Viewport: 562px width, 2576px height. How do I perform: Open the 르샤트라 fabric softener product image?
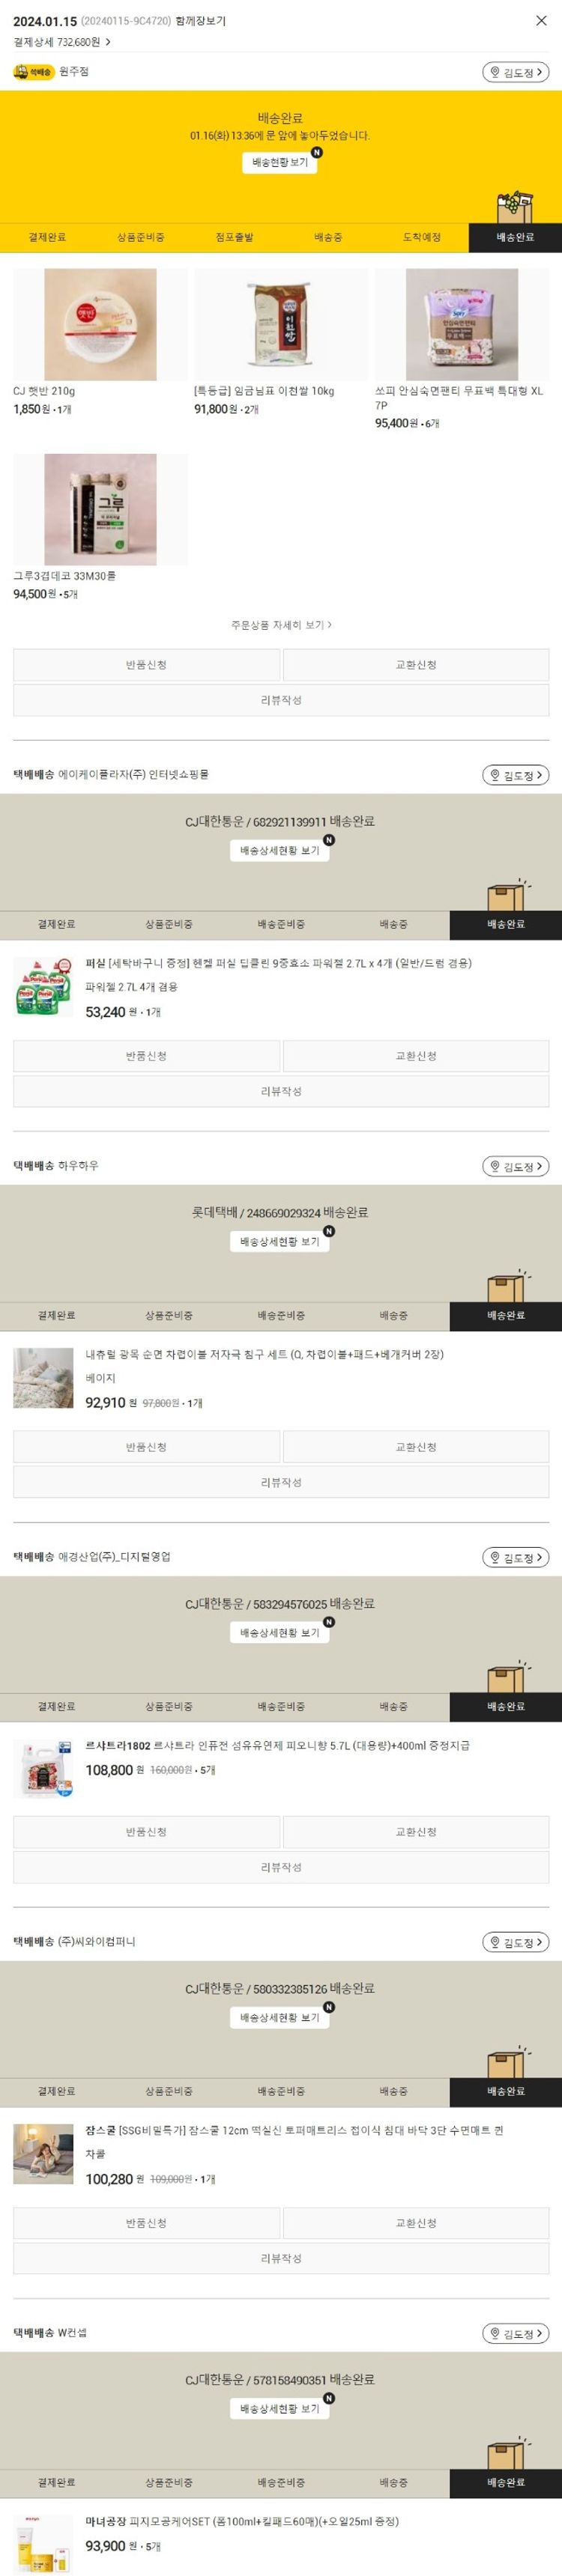43,1769
